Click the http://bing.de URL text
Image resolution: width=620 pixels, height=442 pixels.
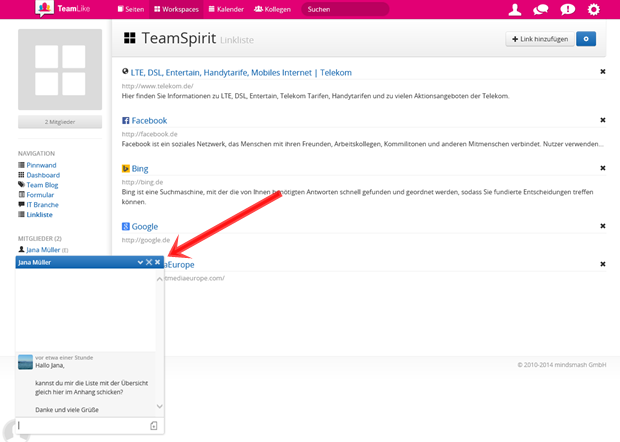point(142,182)
